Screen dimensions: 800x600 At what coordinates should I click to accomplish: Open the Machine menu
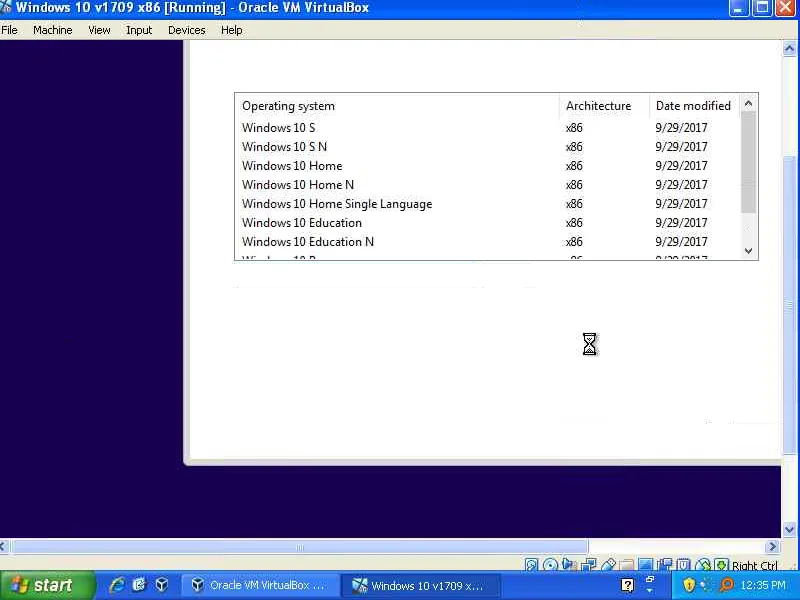click(x=53, y=30)
